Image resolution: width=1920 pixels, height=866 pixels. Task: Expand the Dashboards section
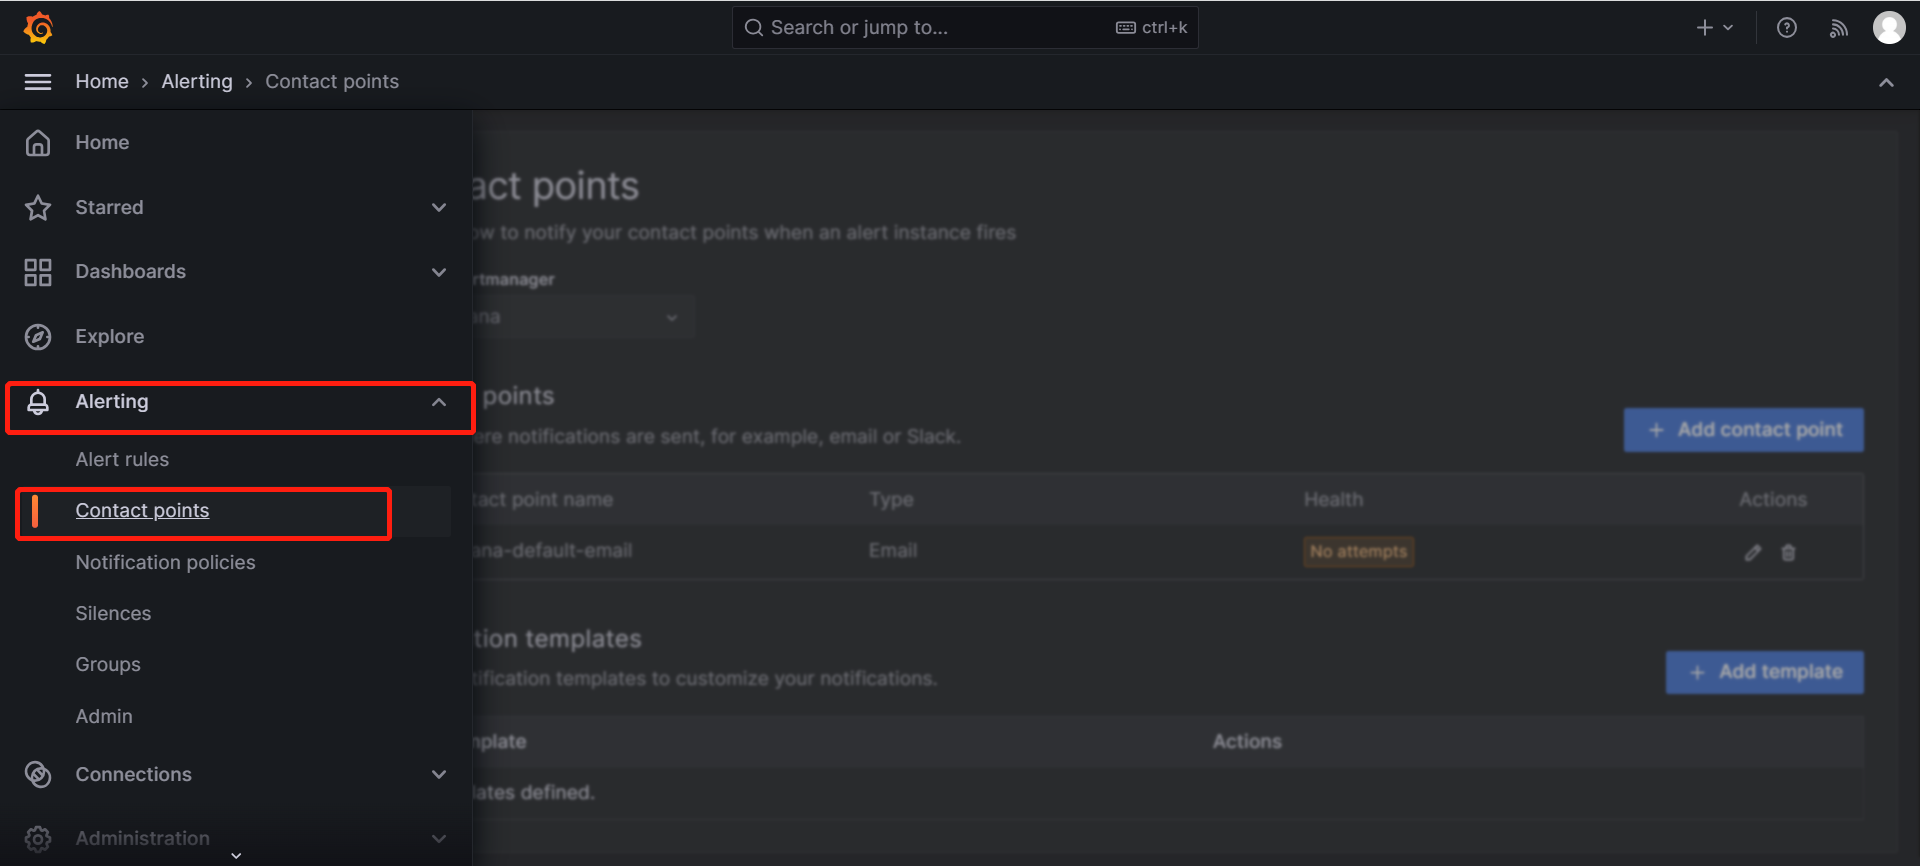(x=438, y=272)
